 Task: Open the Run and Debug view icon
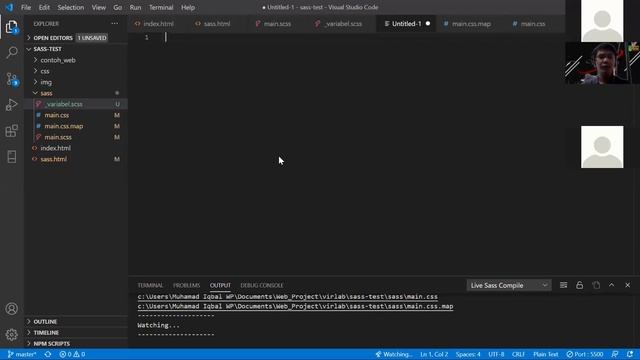point(11,105)
